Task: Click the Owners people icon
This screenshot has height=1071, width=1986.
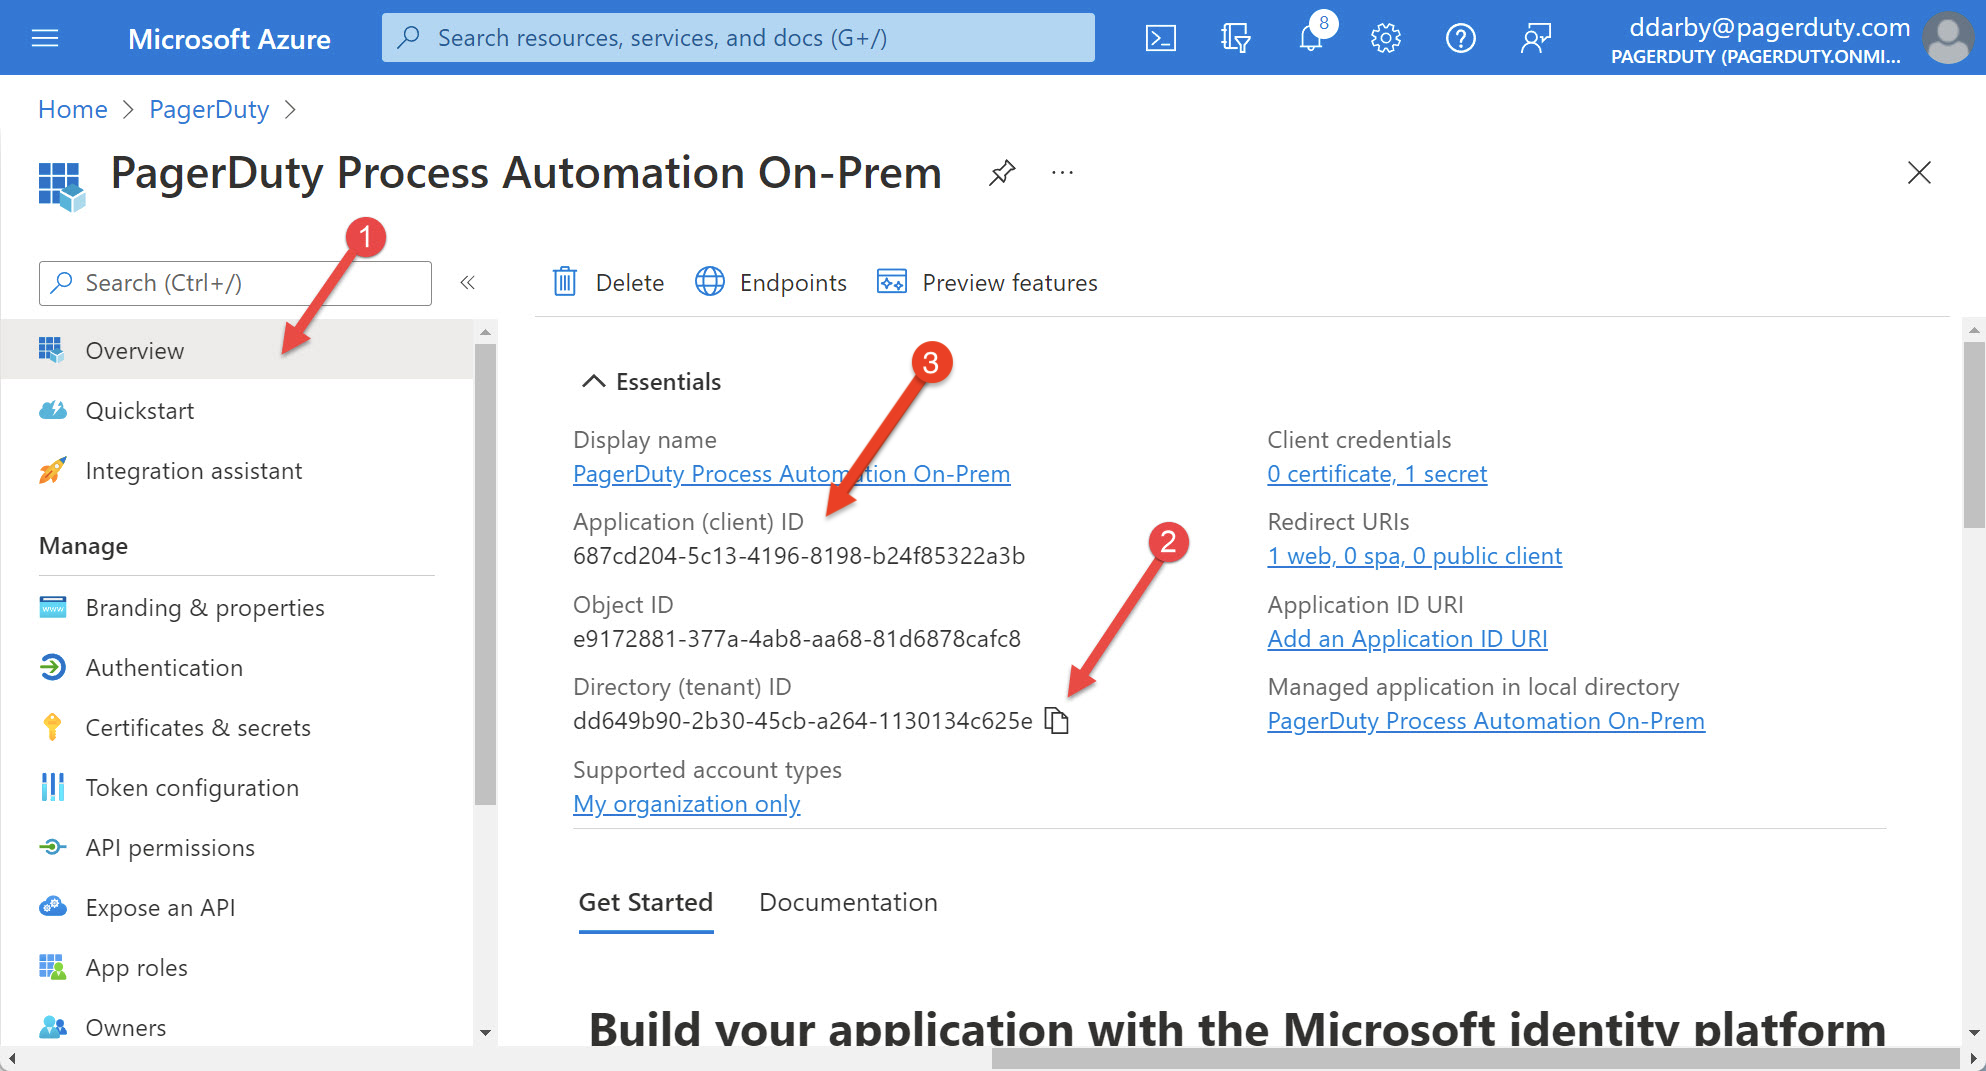Action: pos(53,1027)
